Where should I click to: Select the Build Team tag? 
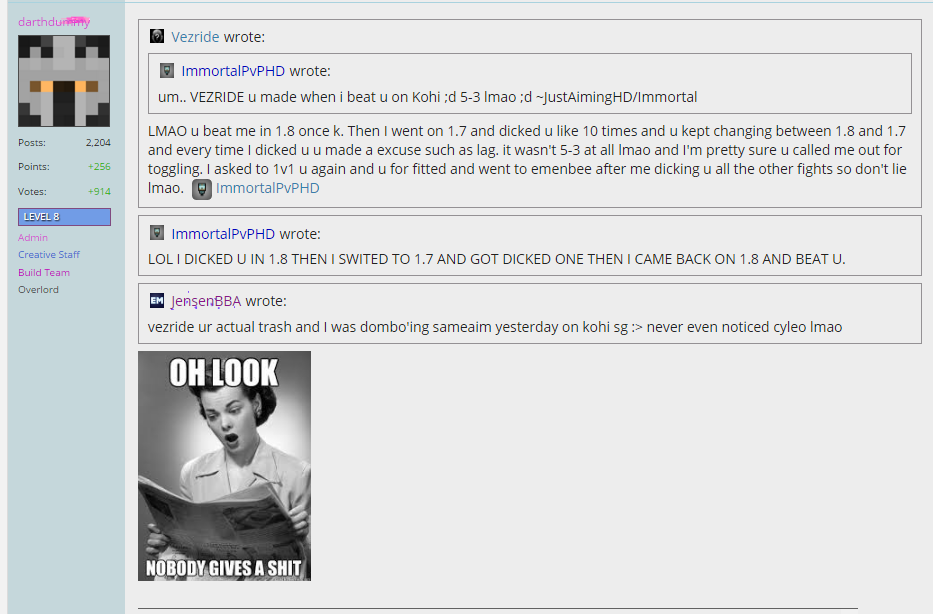pos(44,272)
